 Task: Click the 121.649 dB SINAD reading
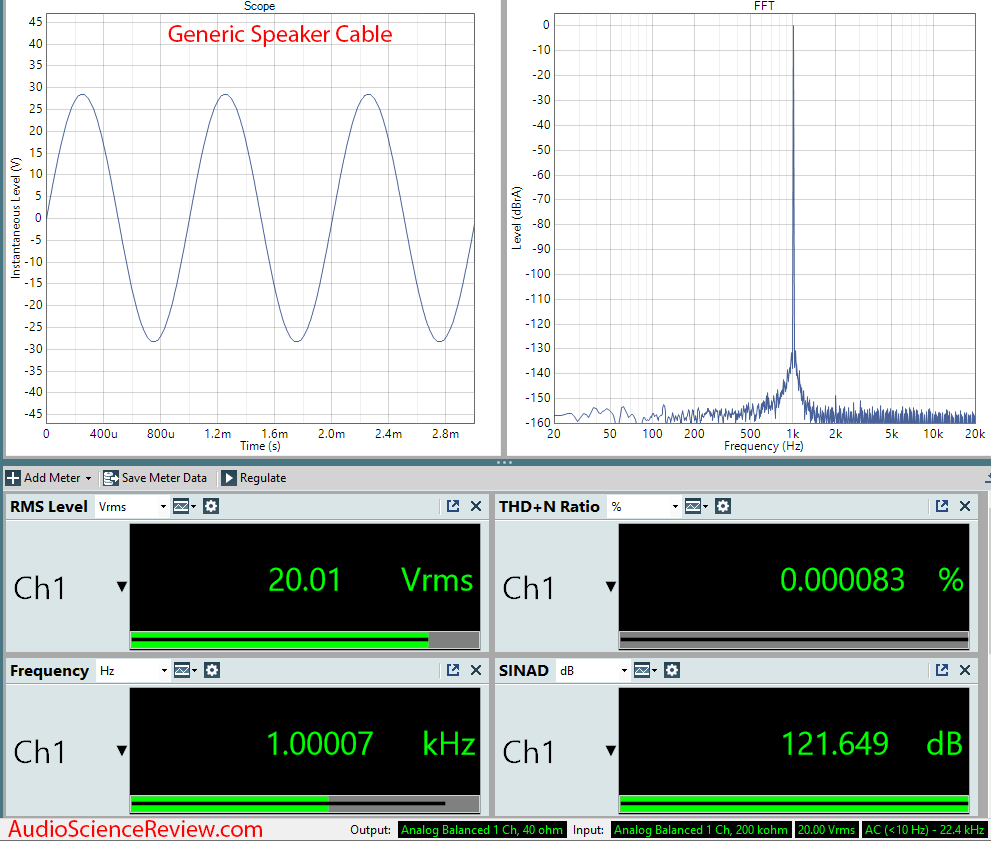872,744
